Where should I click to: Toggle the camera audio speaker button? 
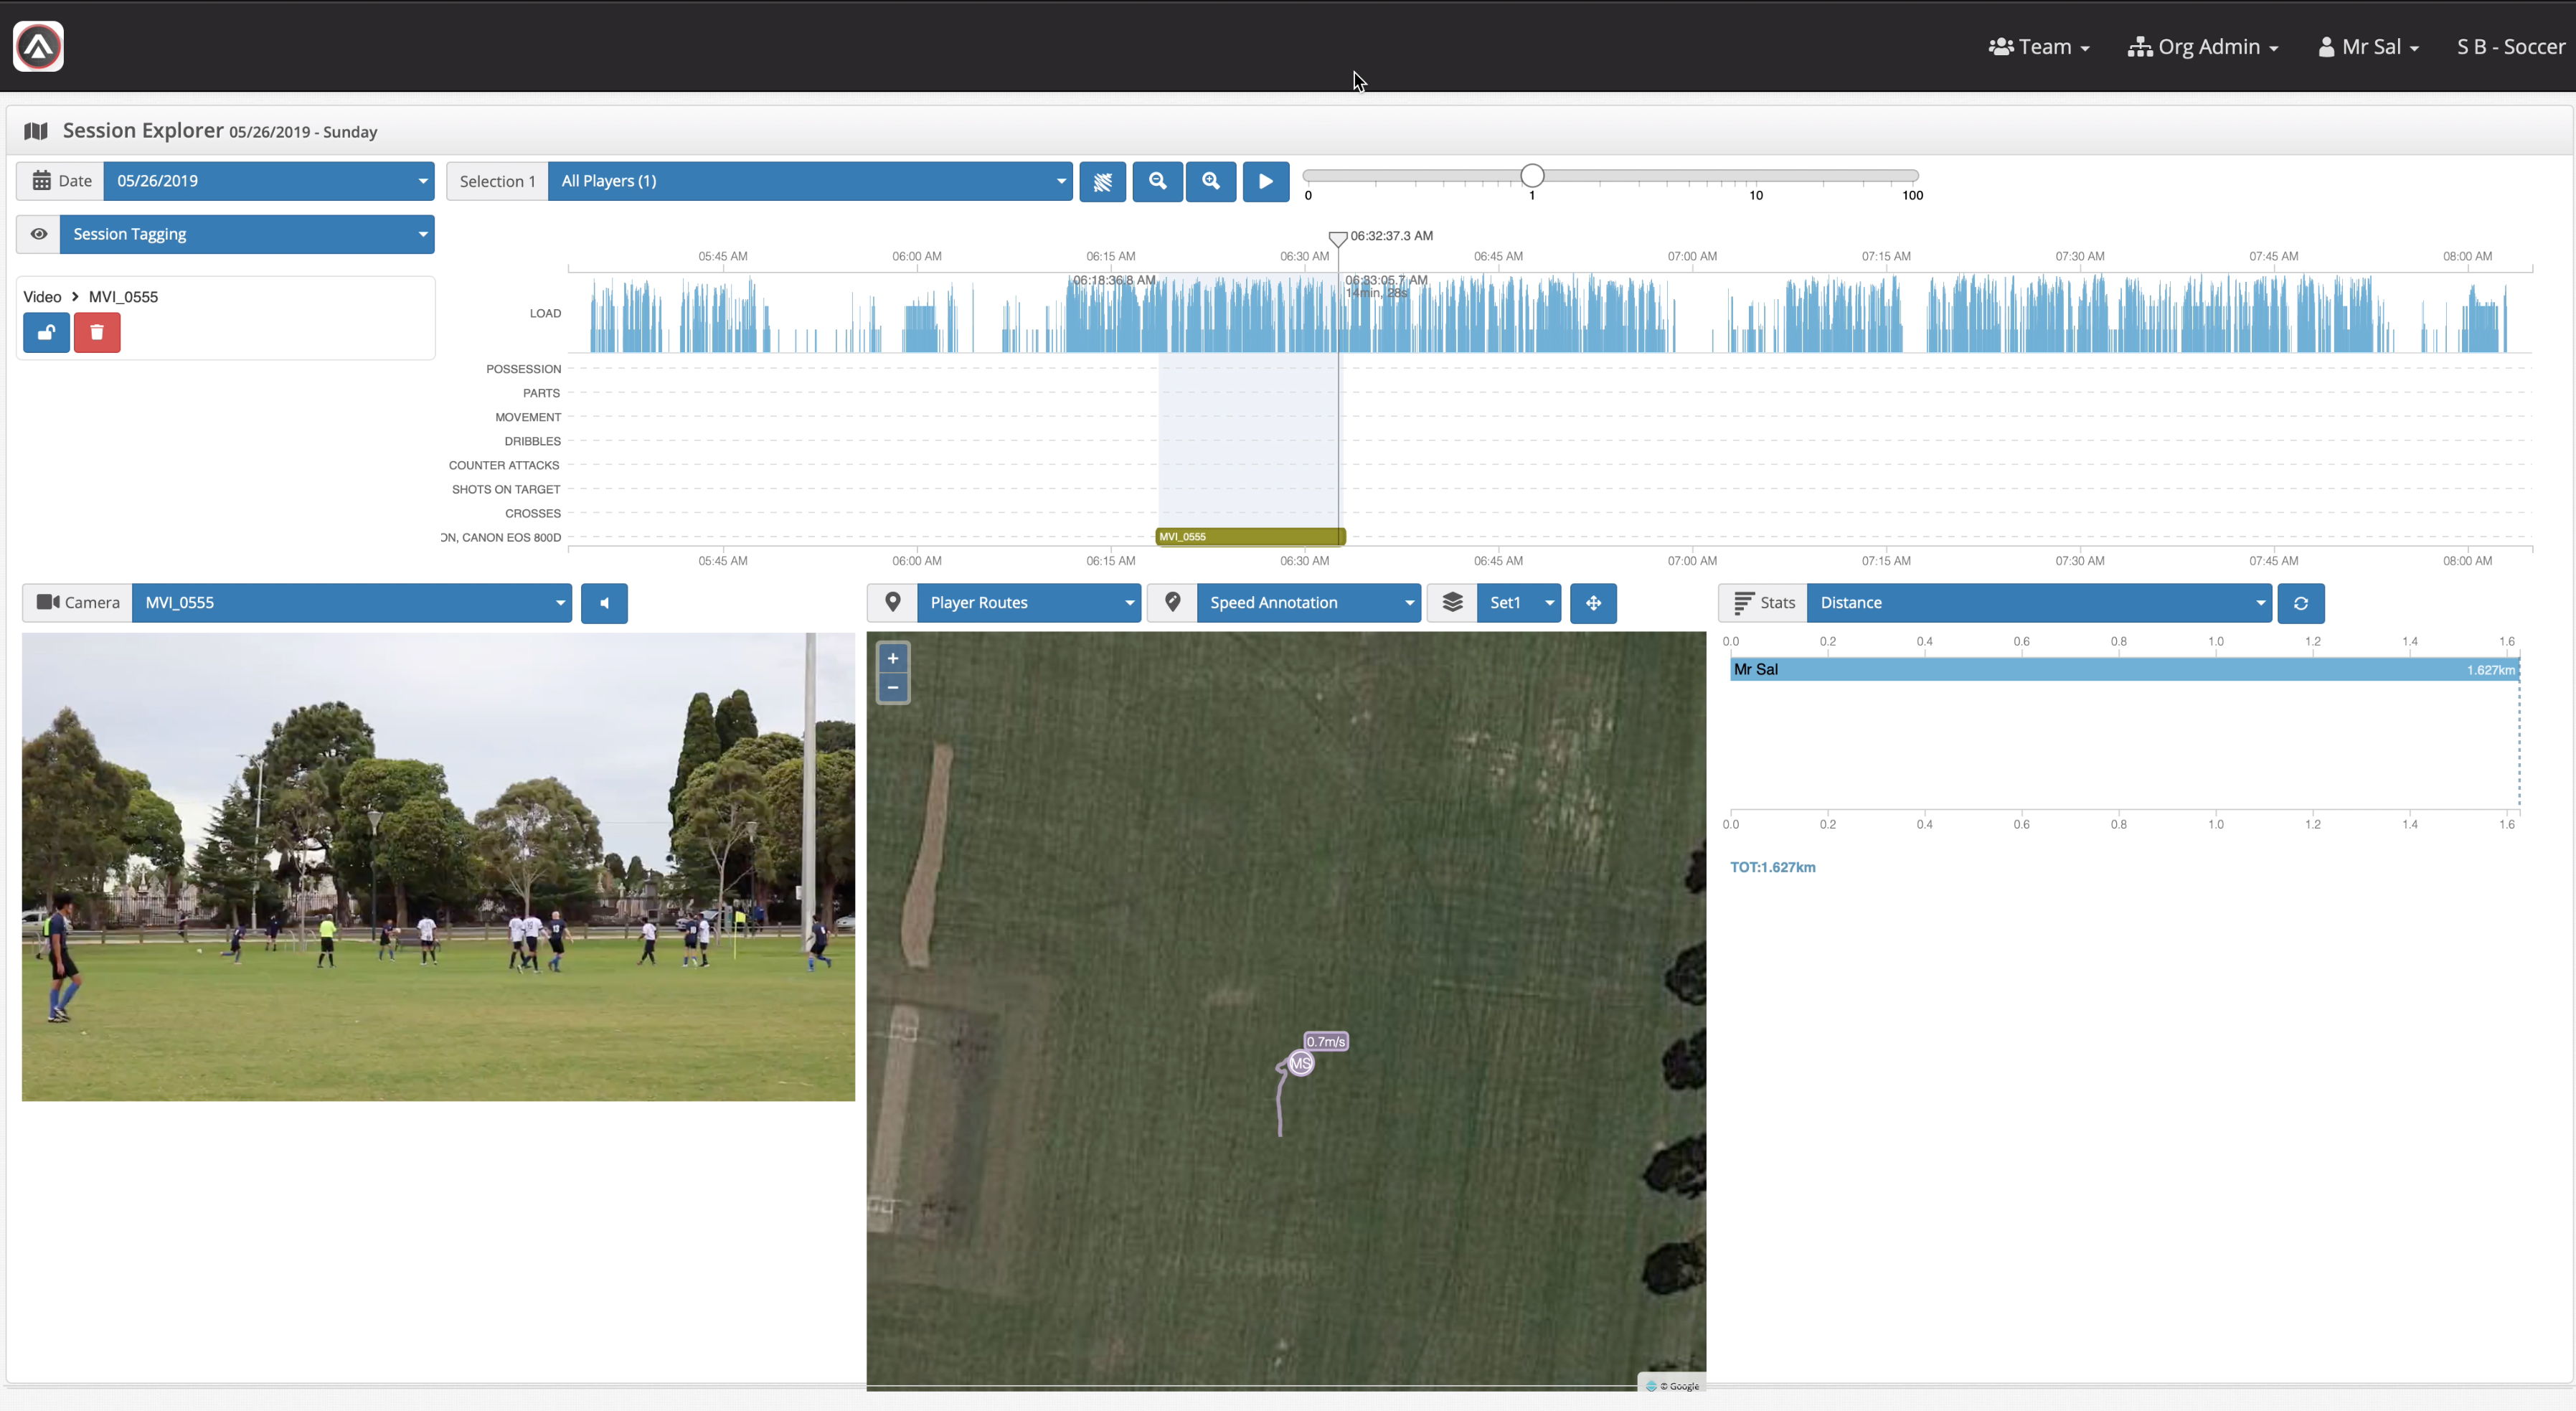tap(604, 603)
